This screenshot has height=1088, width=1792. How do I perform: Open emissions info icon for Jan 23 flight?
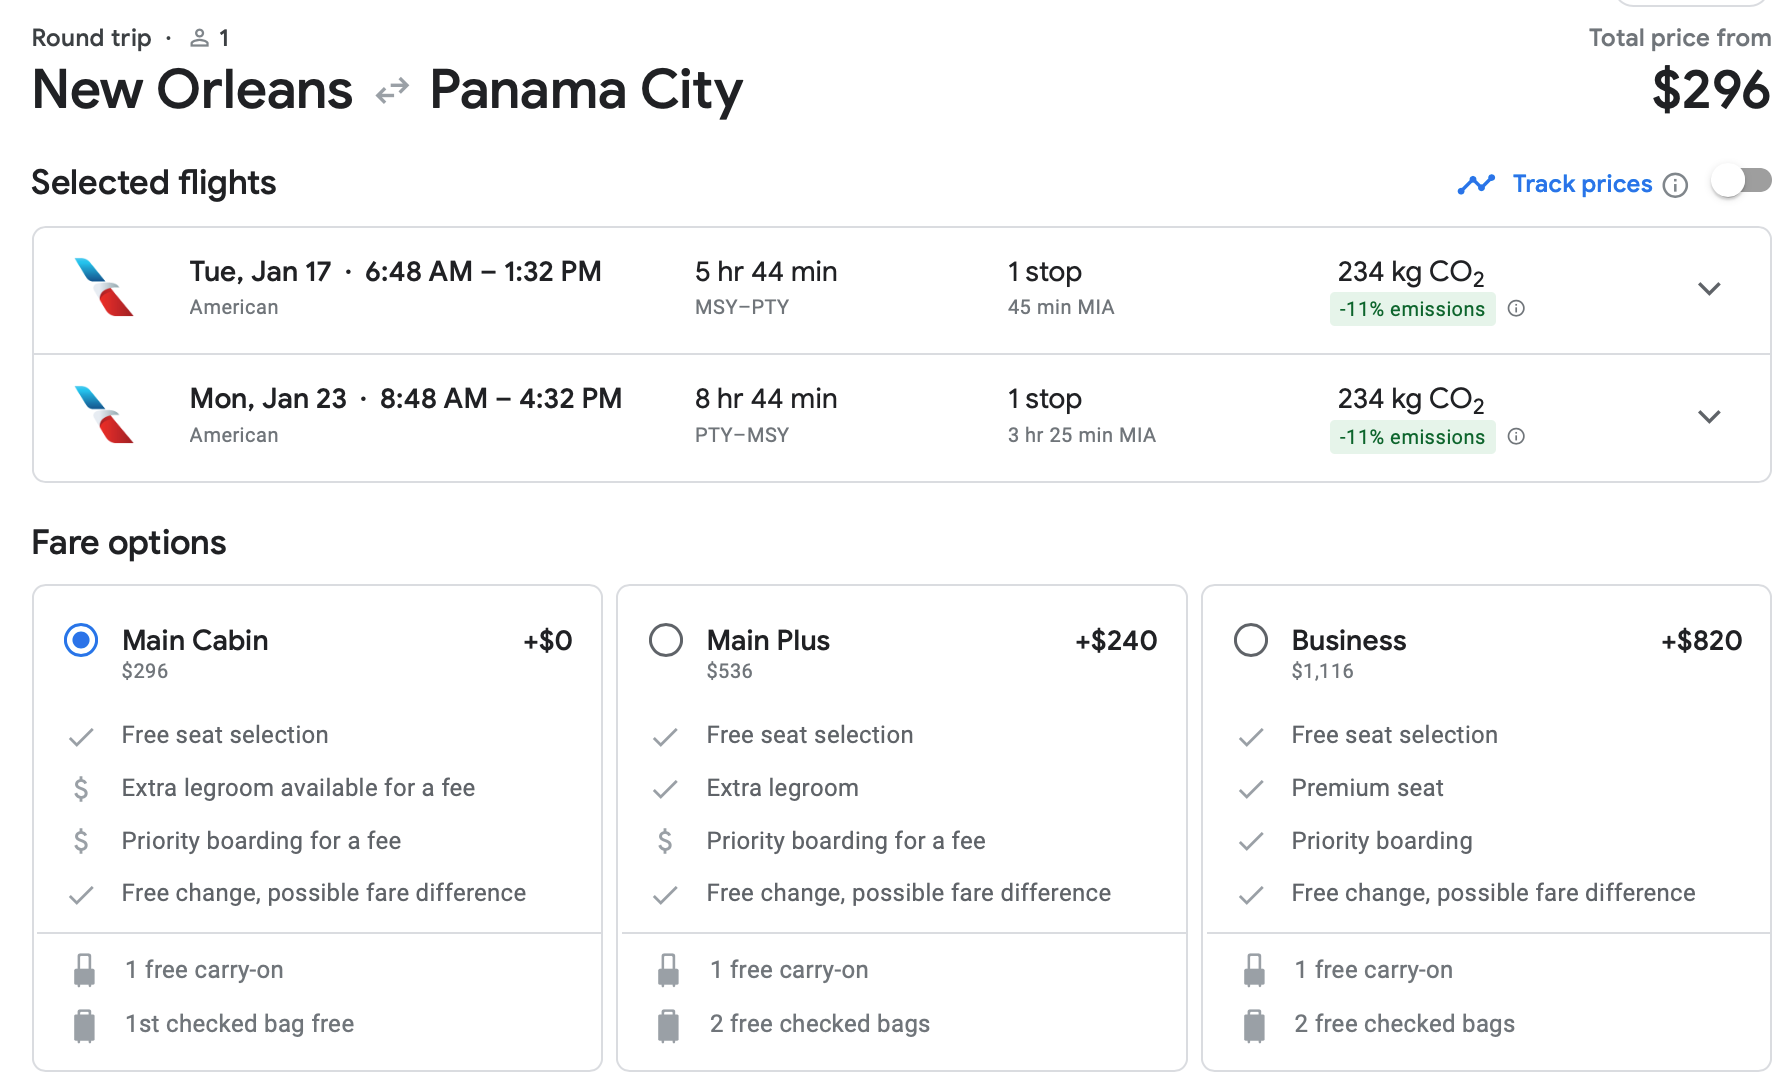[1516, 436]
